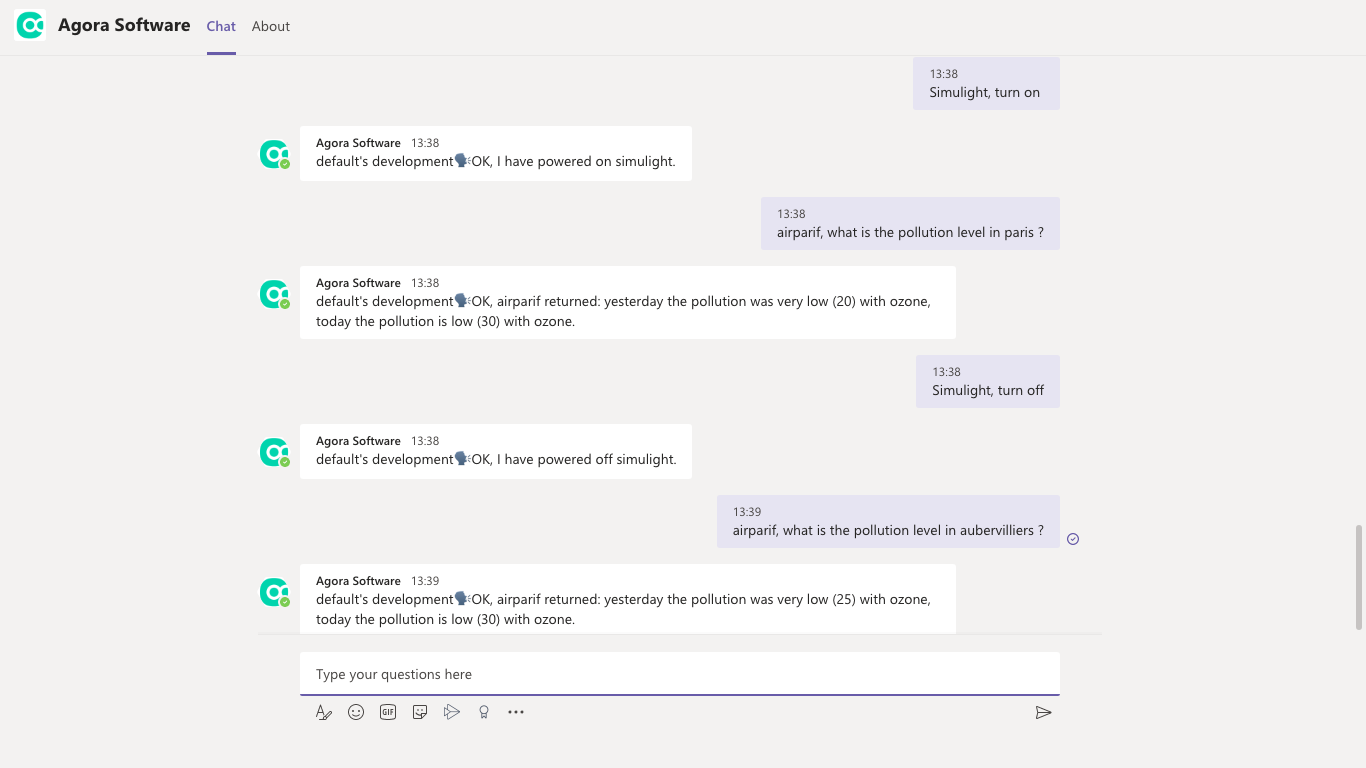Select the Chat tab
This screenshot has width=1366, height=768.
point(221,27)
